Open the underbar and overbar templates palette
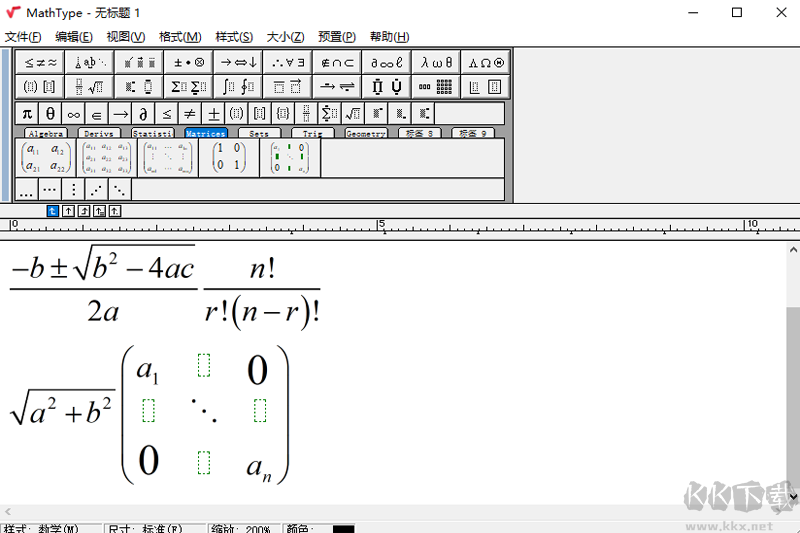This screenshot has height=533, width=800. click(x=288, y=87)
